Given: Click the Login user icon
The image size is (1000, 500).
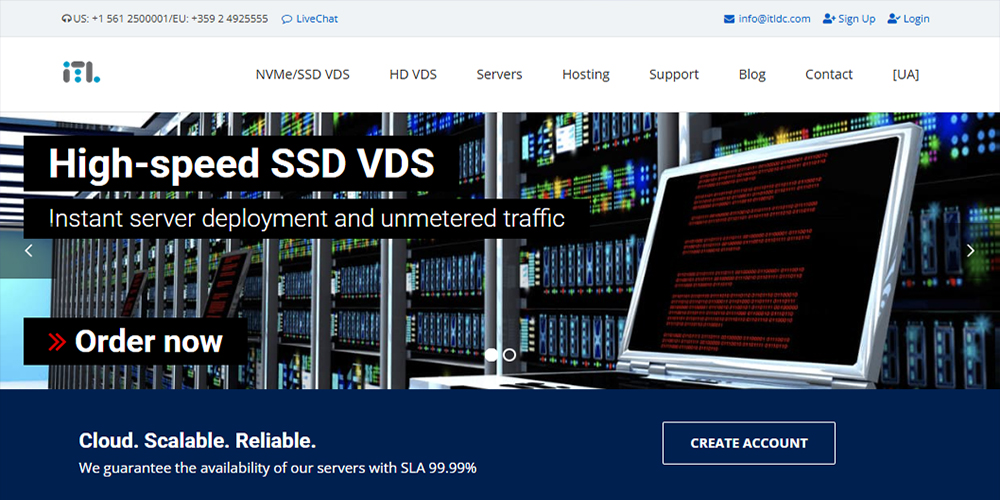Looking at the screenshot, I should [893, 19].
